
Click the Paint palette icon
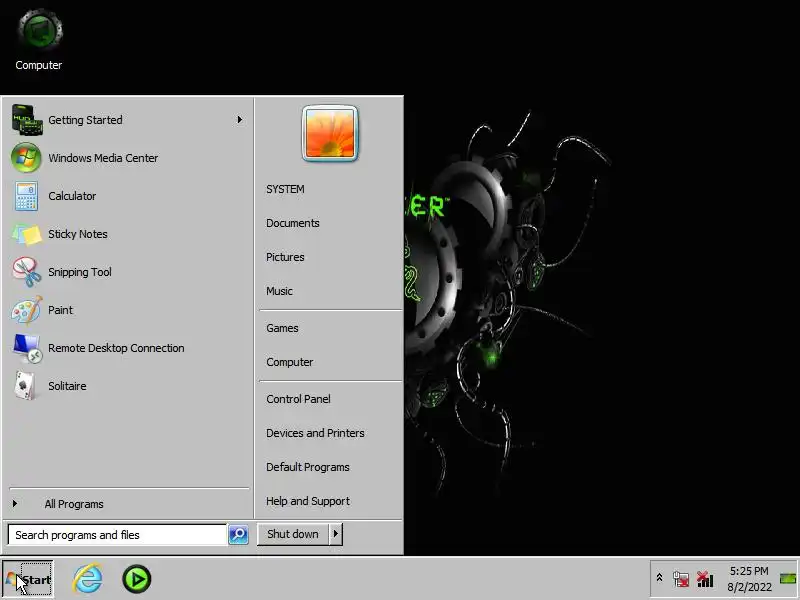(27, 310)
